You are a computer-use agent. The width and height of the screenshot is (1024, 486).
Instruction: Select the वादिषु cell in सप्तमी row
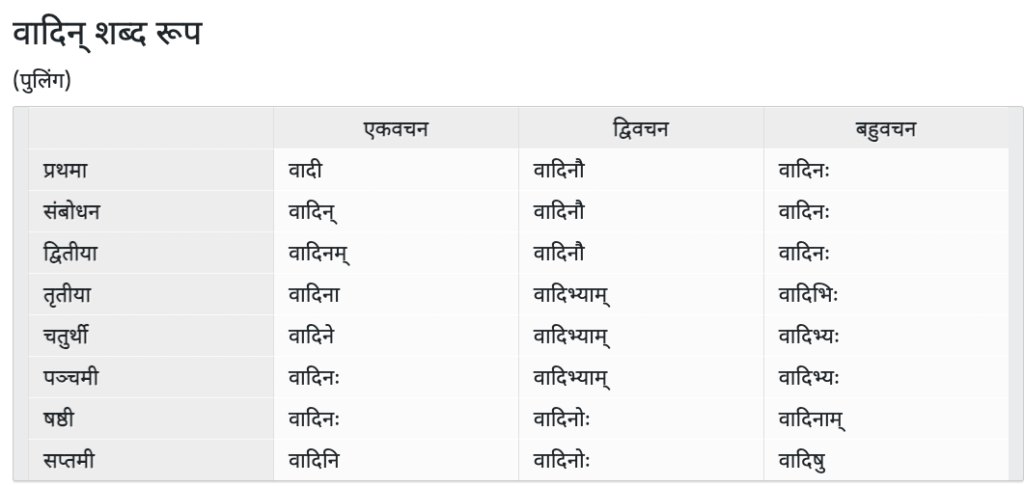(805, 461)
